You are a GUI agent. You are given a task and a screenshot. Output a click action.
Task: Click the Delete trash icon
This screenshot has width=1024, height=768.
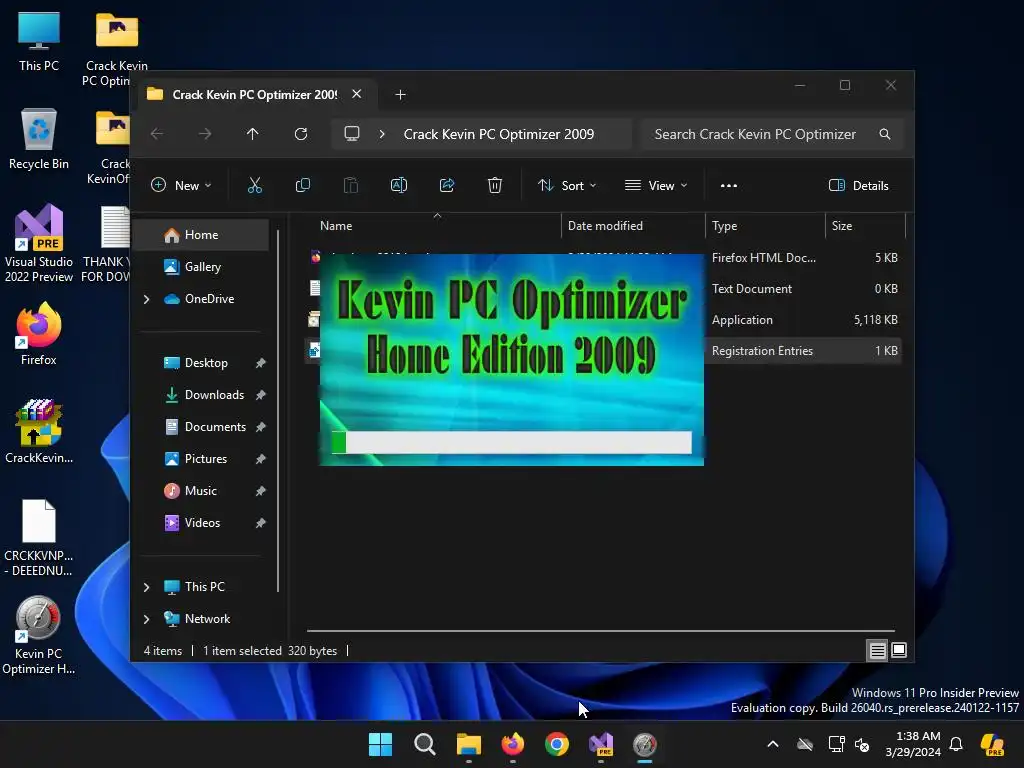tap(495, 185)
